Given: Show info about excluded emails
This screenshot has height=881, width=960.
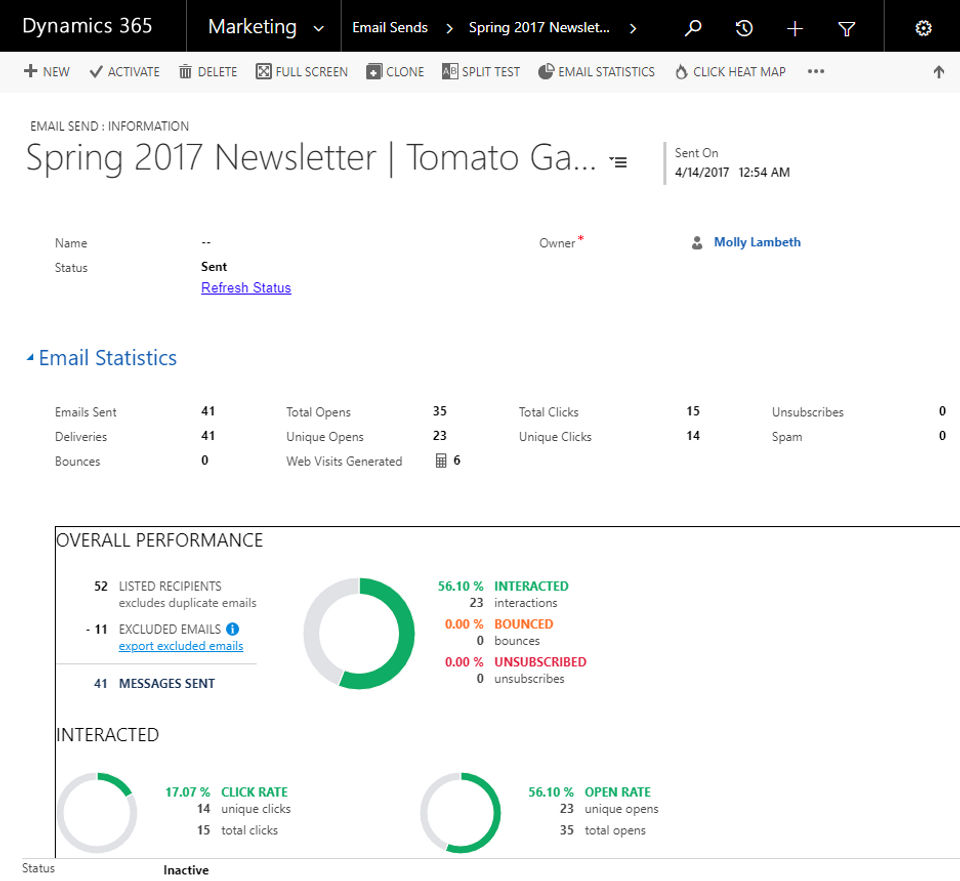Looking at the screenshot, I should [233, 629].
